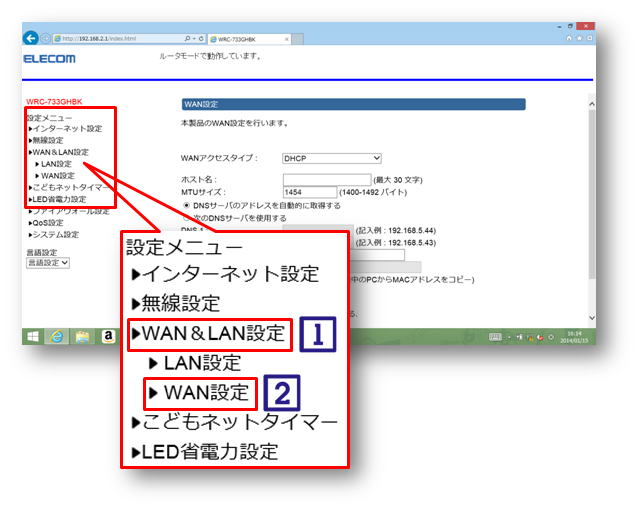Click the browser Home icon
Image resolution: width=638 pixels, height=509 pixels.
click(569, 38)
